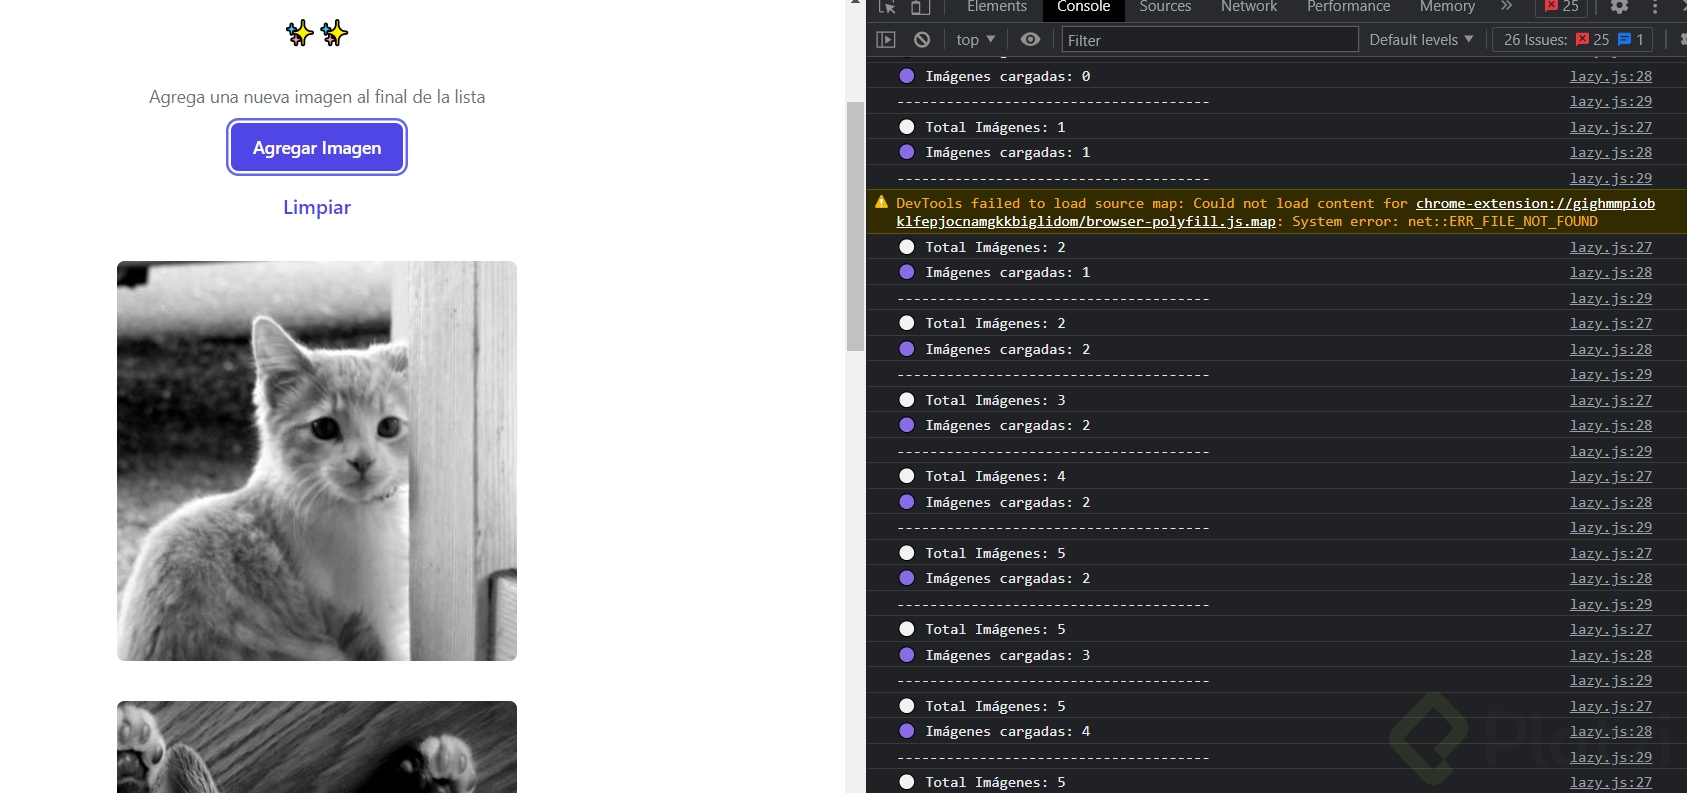This screenshot has height=793, width=1687.
Task: Open the Network tab
Action: coord(1249,7)
